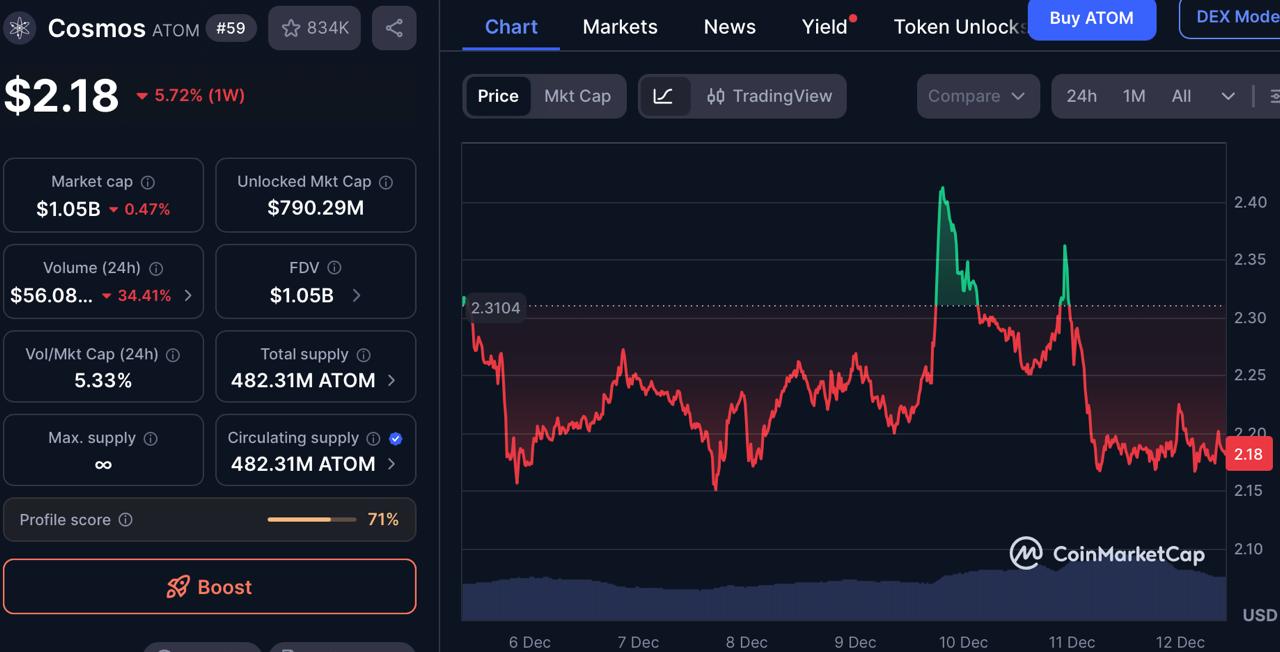
Task: Click the Profile score progress bar
Action: click(311, 520)
